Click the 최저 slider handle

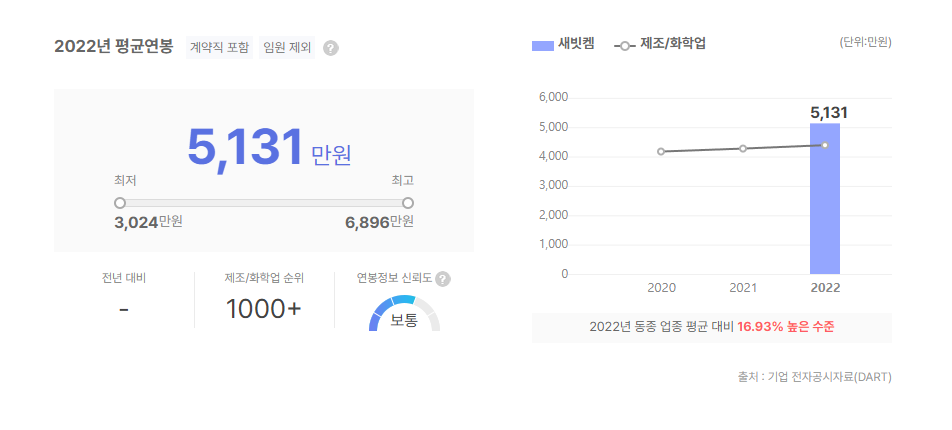pyautogui.click(x=120, y=203)
